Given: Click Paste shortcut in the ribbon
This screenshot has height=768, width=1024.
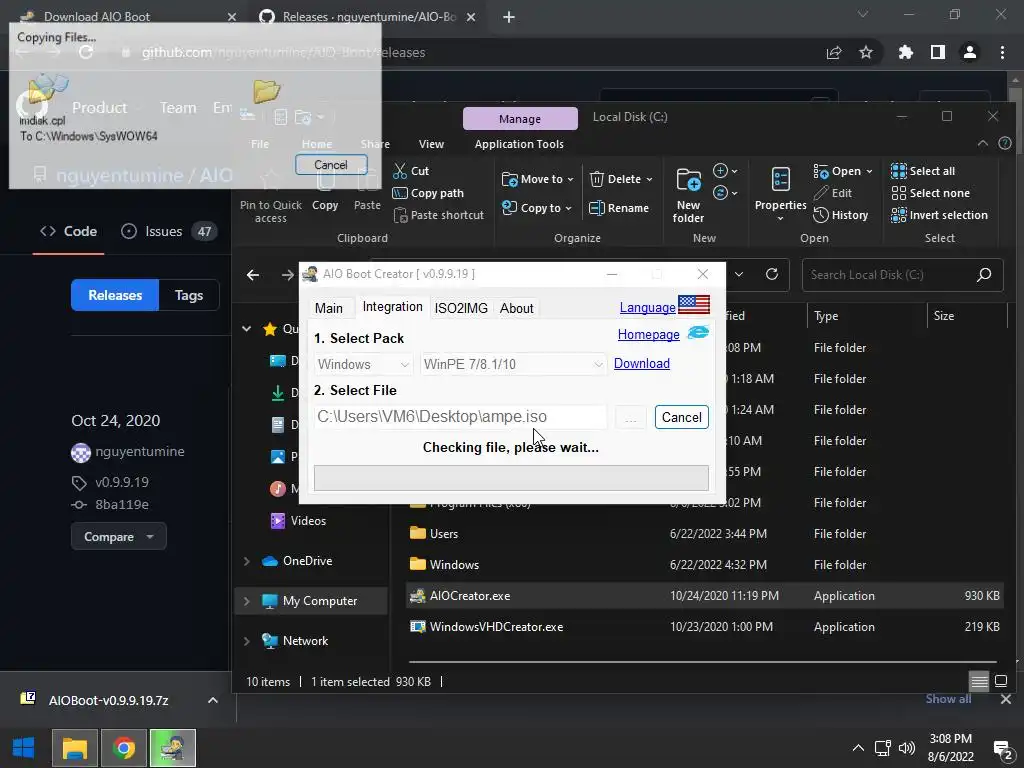Looking at the screenshot, I should pos(439,215).
